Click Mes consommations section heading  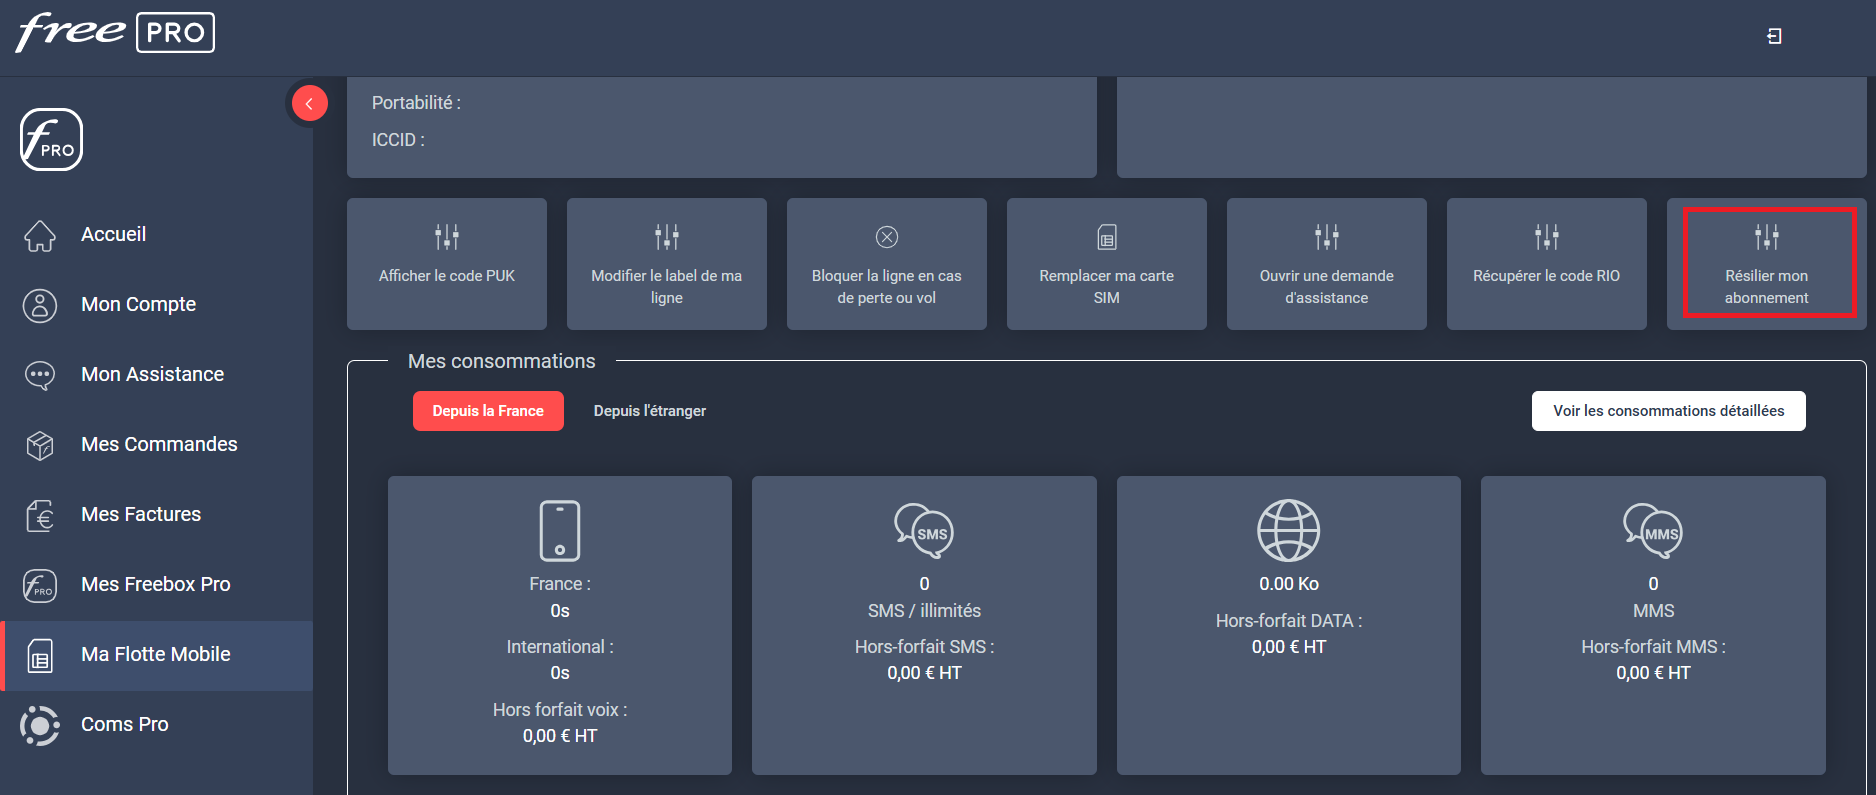(502, 361)
